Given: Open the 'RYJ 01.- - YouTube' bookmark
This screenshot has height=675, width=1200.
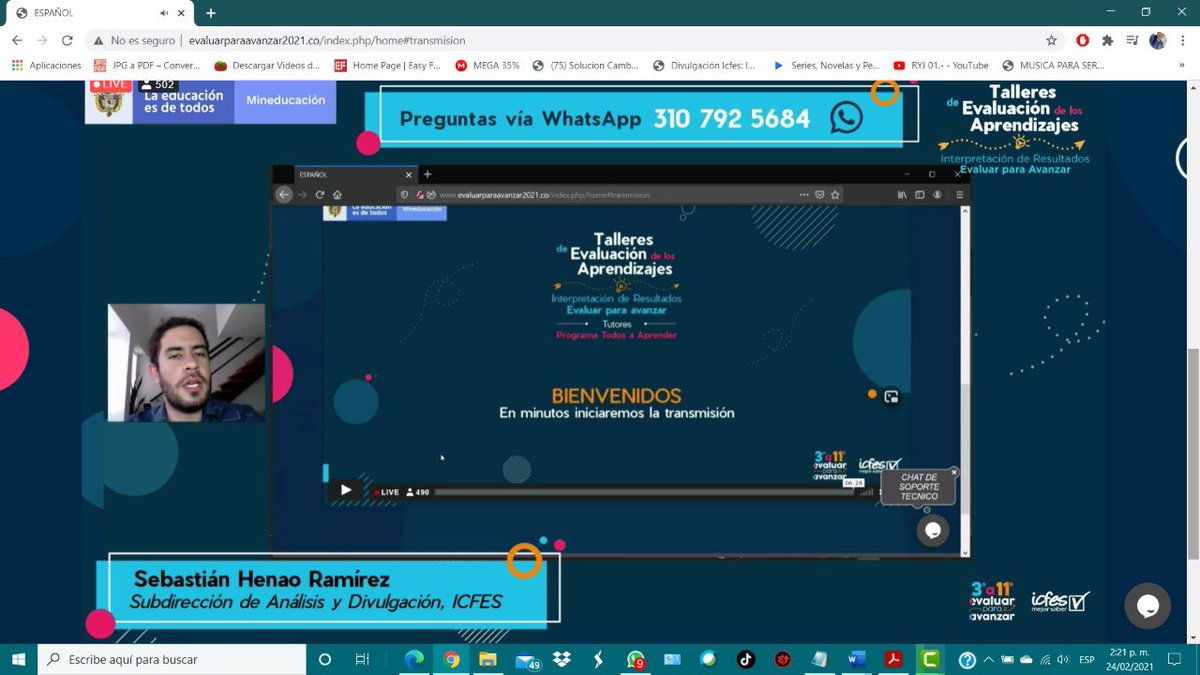Looking at the screenshot, I should click(942, 65).
